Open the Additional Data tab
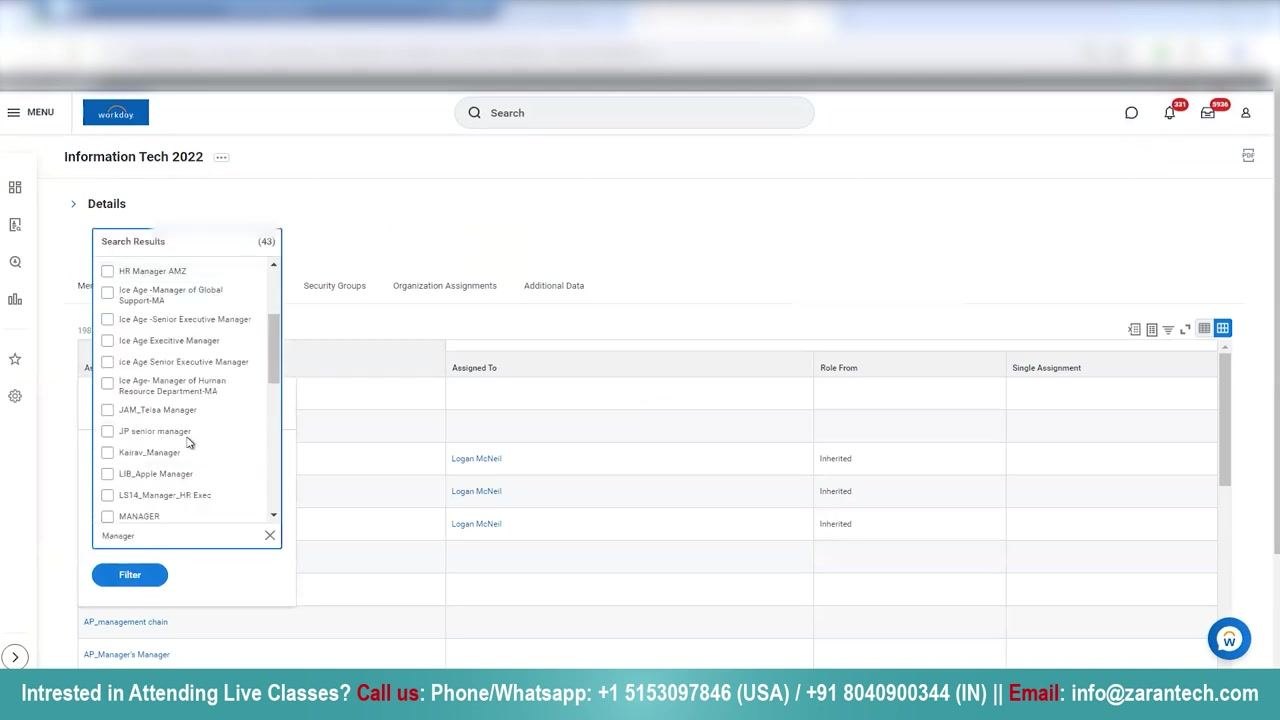This screenshot has width=1280, height=720. 554,286
